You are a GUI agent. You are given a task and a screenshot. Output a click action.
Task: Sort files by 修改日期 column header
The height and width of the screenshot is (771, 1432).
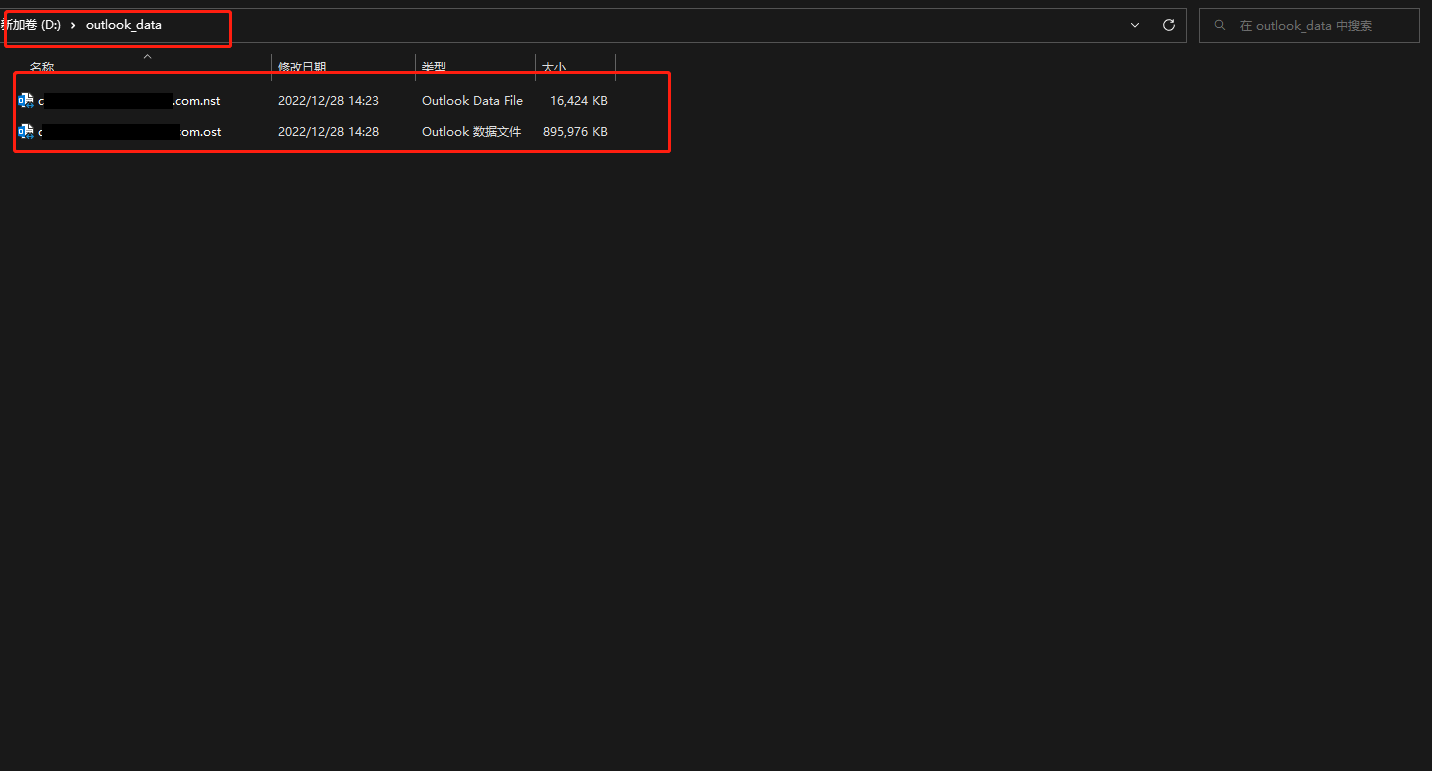[302, 67]
